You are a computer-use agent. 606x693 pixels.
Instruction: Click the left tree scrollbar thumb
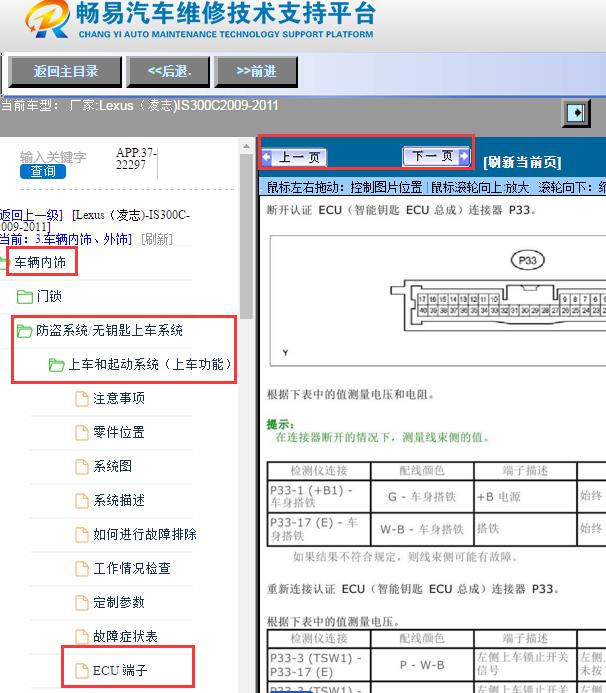(x=247, y=236)
